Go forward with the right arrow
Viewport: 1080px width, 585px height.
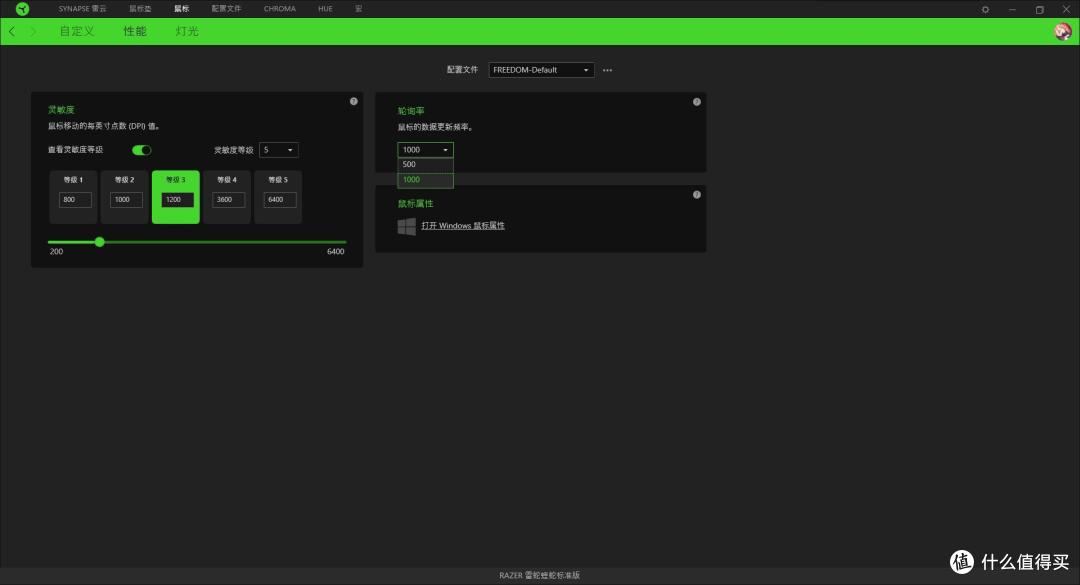[x=32, y=32]
